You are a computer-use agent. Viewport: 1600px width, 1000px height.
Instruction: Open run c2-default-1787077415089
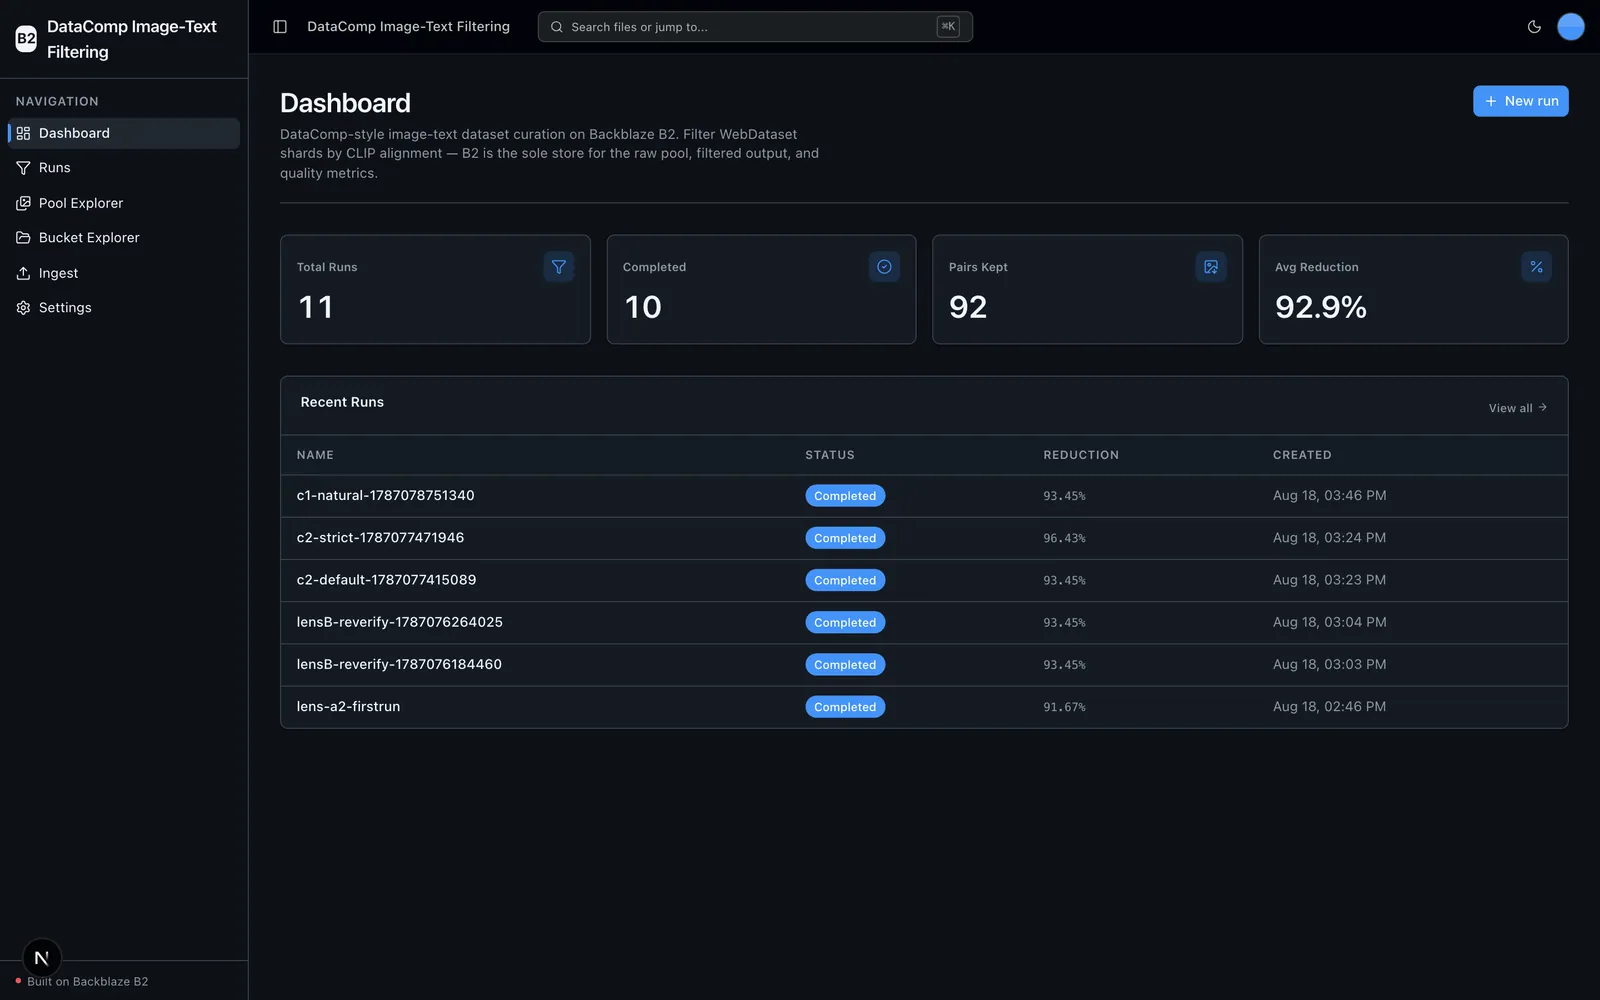386,580
